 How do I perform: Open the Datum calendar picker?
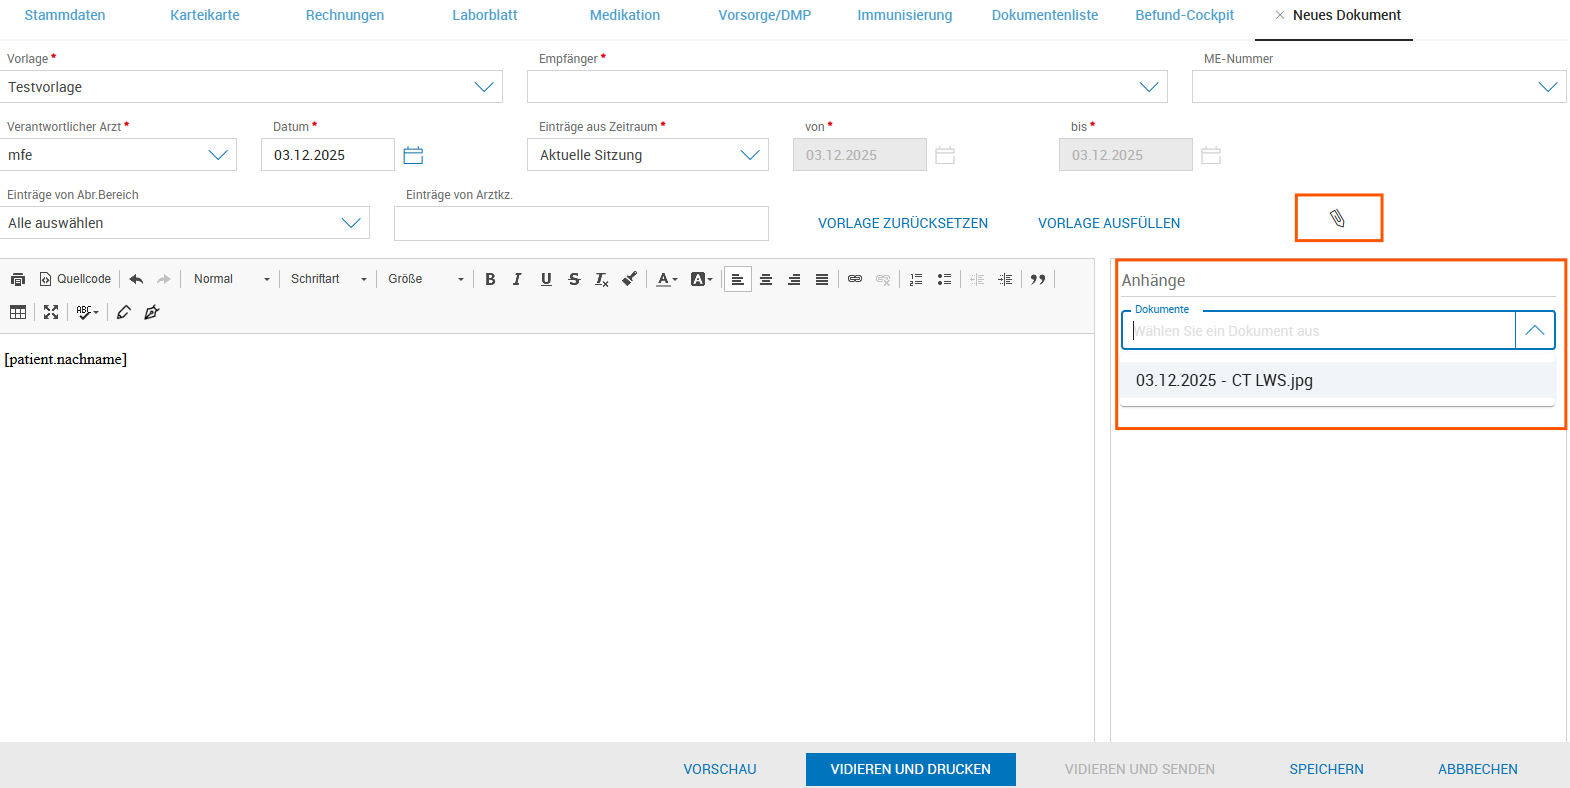pos(413,155)
